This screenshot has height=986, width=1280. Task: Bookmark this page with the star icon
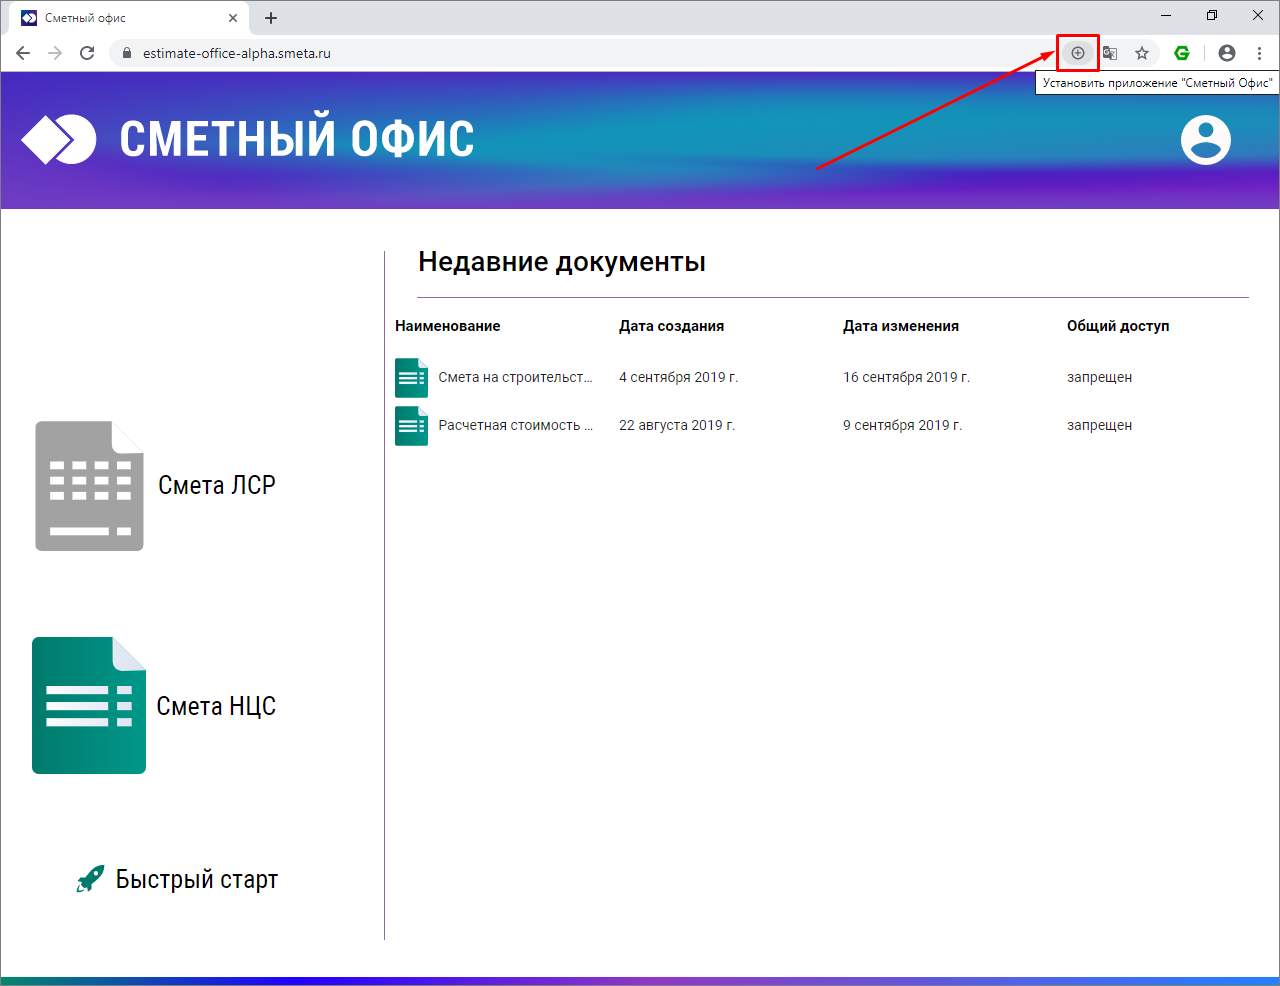tap(1142, 53)
